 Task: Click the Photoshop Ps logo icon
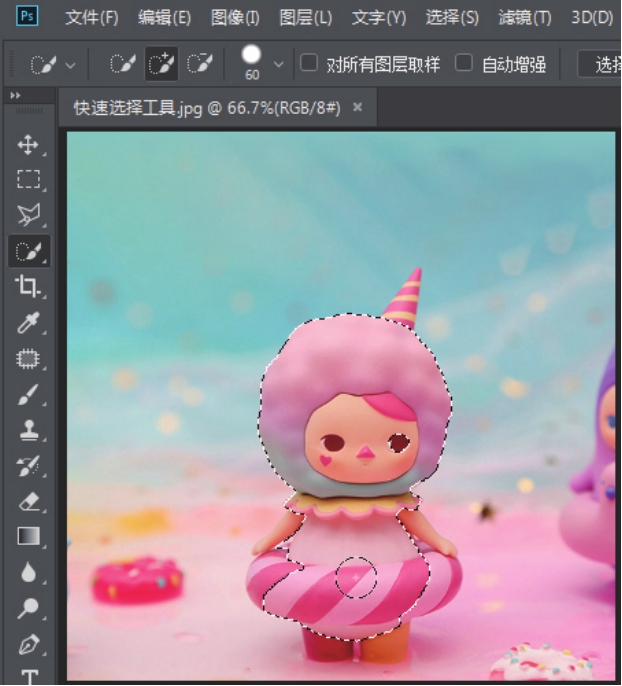27,17
